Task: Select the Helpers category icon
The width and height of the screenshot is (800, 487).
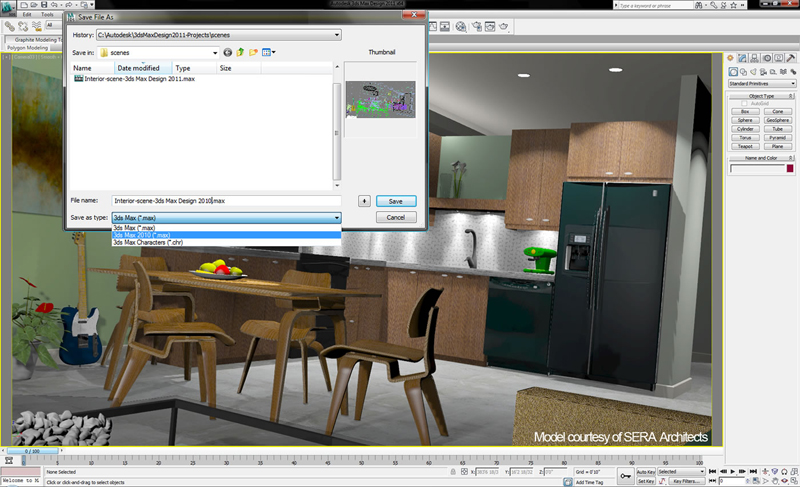Action: point(773,72)
